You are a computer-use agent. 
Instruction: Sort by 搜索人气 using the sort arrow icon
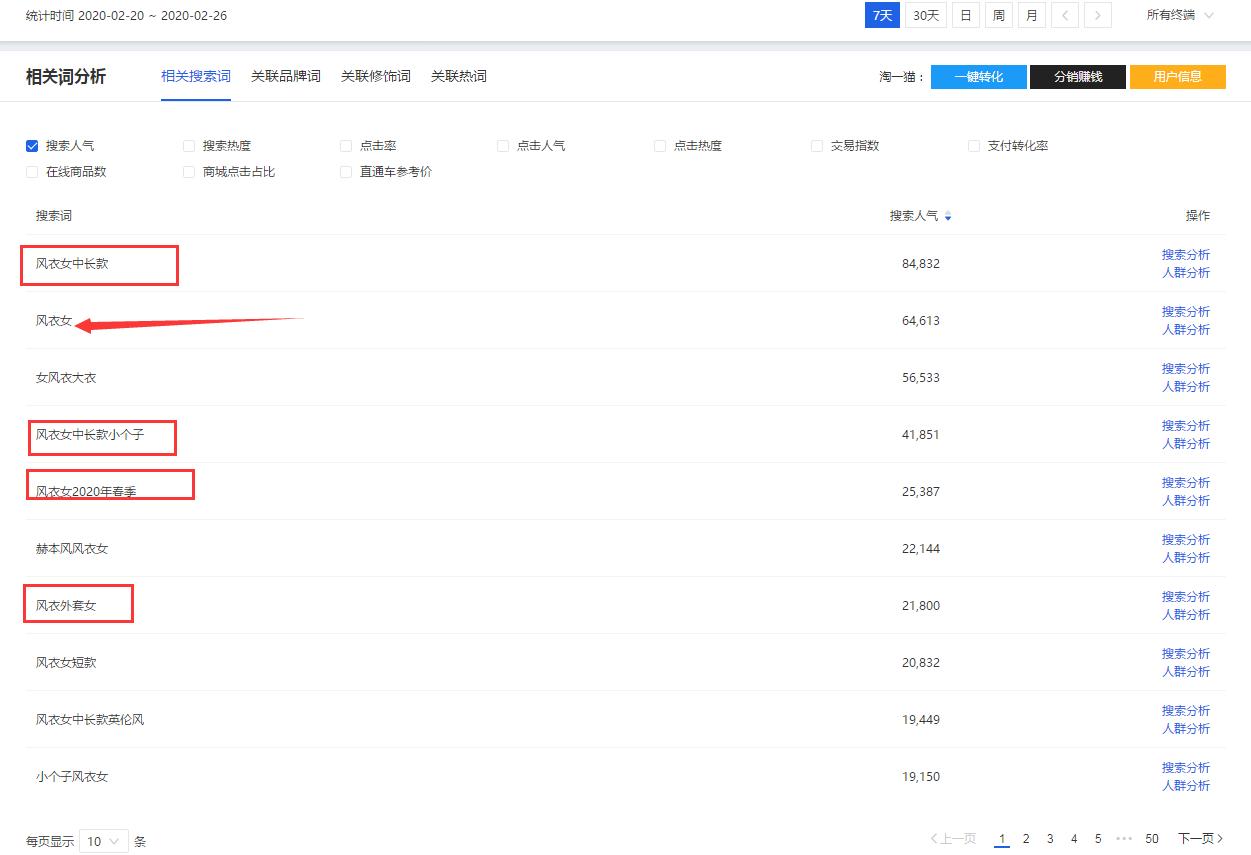pyautogui.click(x=947, y=216)
